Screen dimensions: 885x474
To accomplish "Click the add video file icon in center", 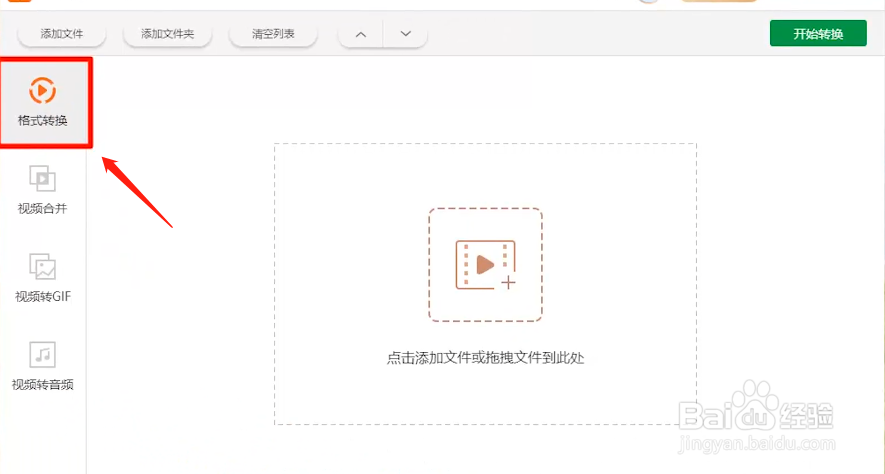I will pos(485,265).
